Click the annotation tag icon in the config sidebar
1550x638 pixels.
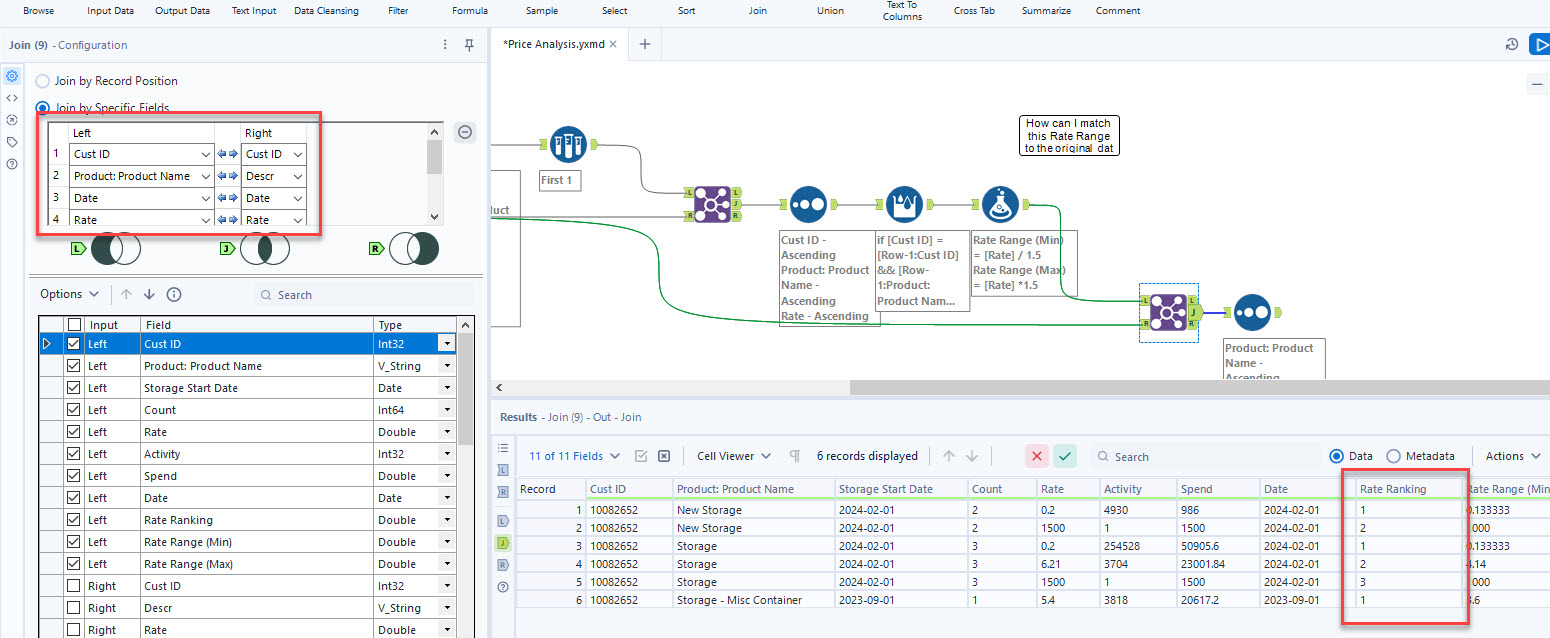[x=12, y=141]
